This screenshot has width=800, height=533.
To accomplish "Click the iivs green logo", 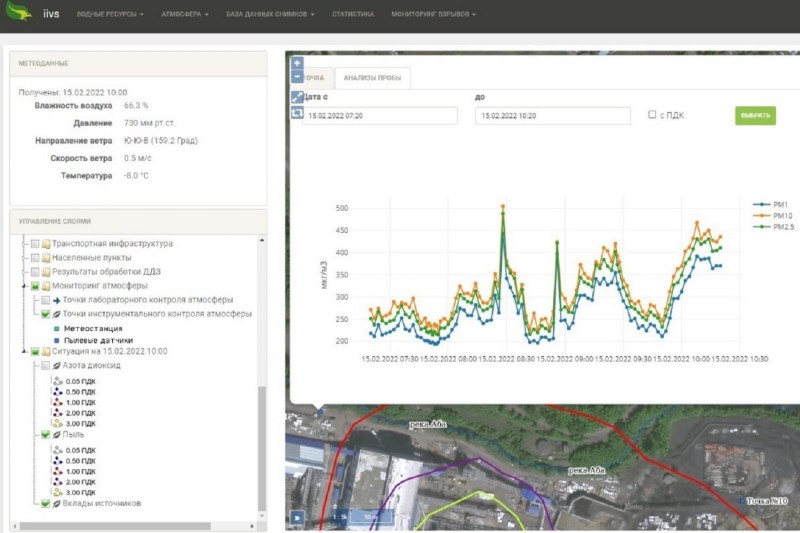I will pyautogui.click(x=19, y=14).
